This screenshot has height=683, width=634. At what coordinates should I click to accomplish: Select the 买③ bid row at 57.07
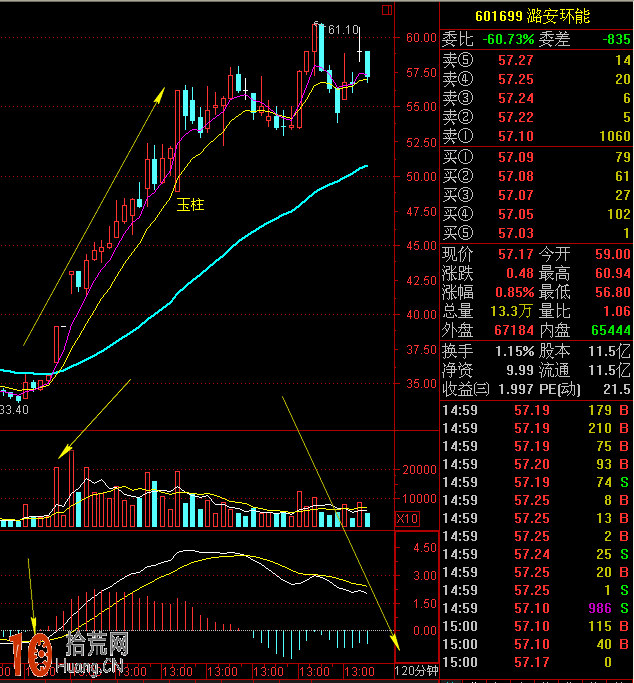pyautogui.click(x=536, y=195)
